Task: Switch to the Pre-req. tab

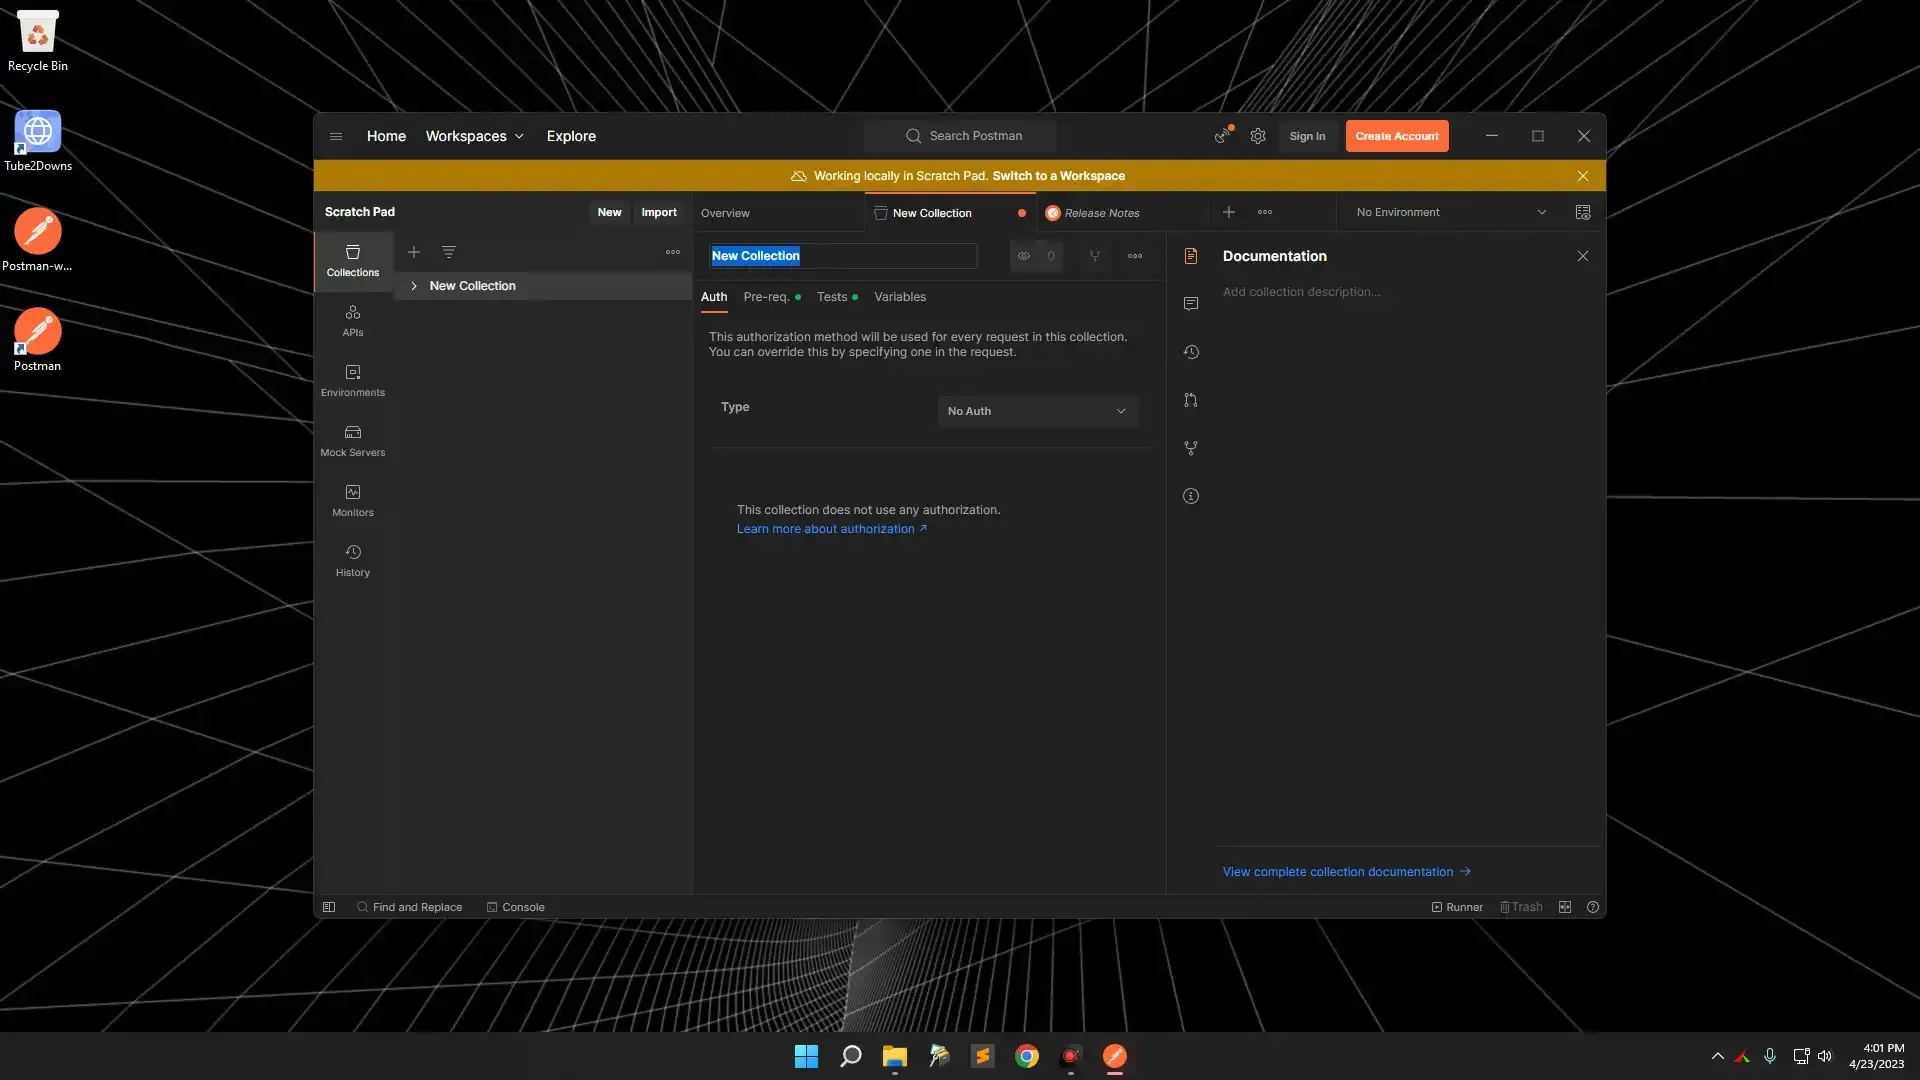Action: (x=766, y=297)
